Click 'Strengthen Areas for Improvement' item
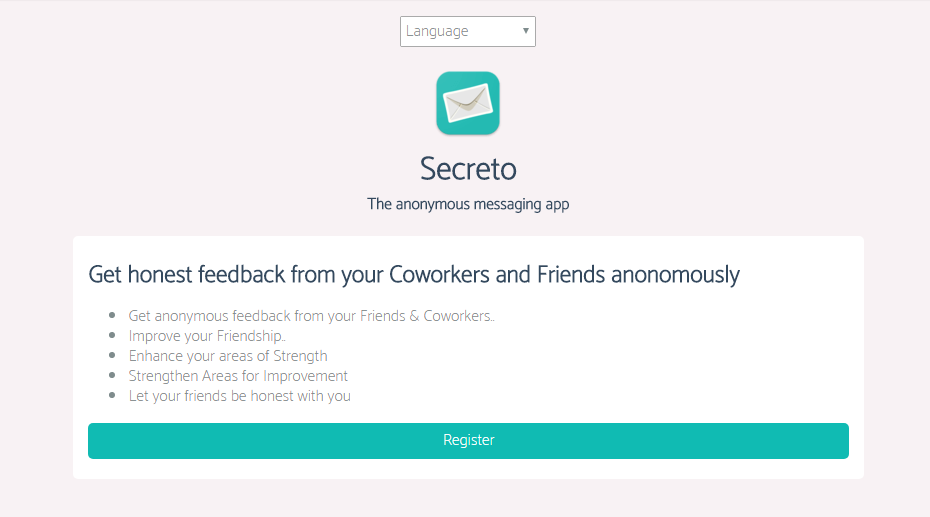This screenshot has height=517, width=930. [x=238, y=376]
